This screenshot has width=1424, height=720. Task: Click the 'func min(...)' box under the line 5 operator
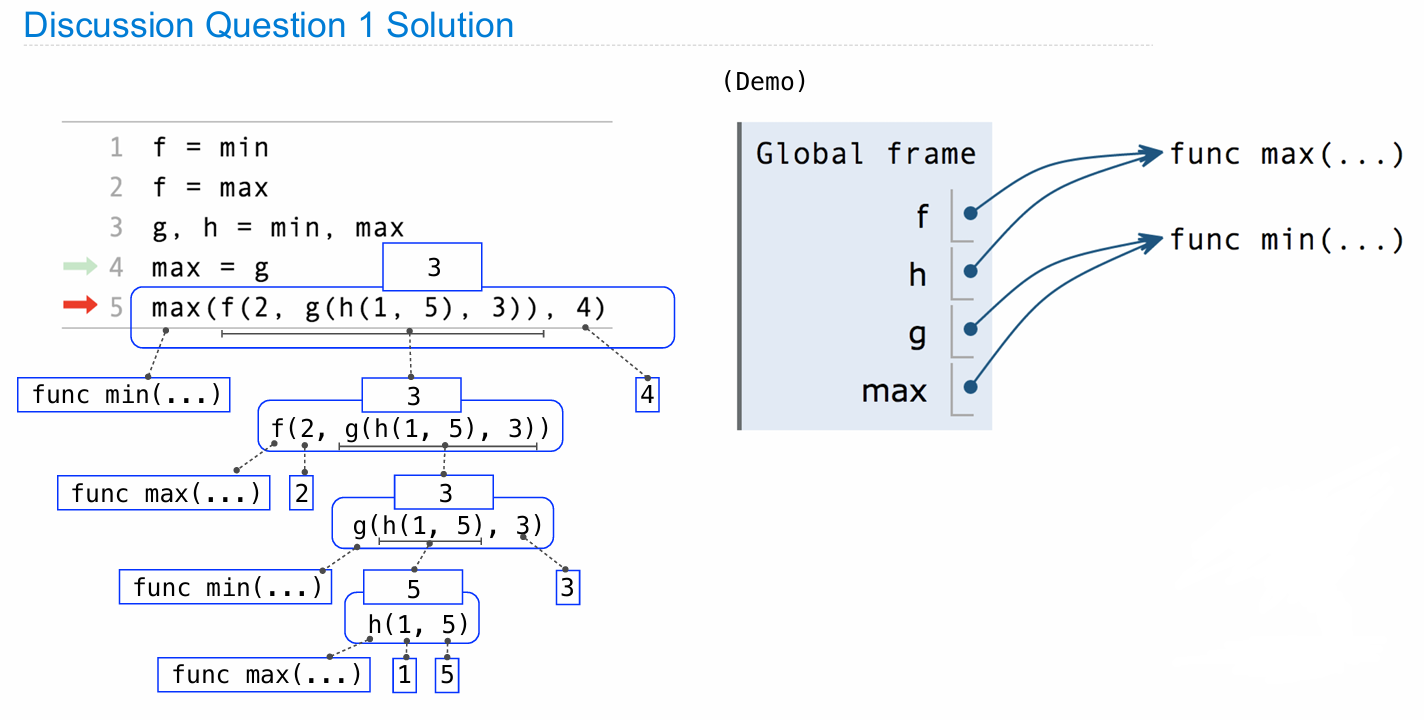(x=125, y=394)
